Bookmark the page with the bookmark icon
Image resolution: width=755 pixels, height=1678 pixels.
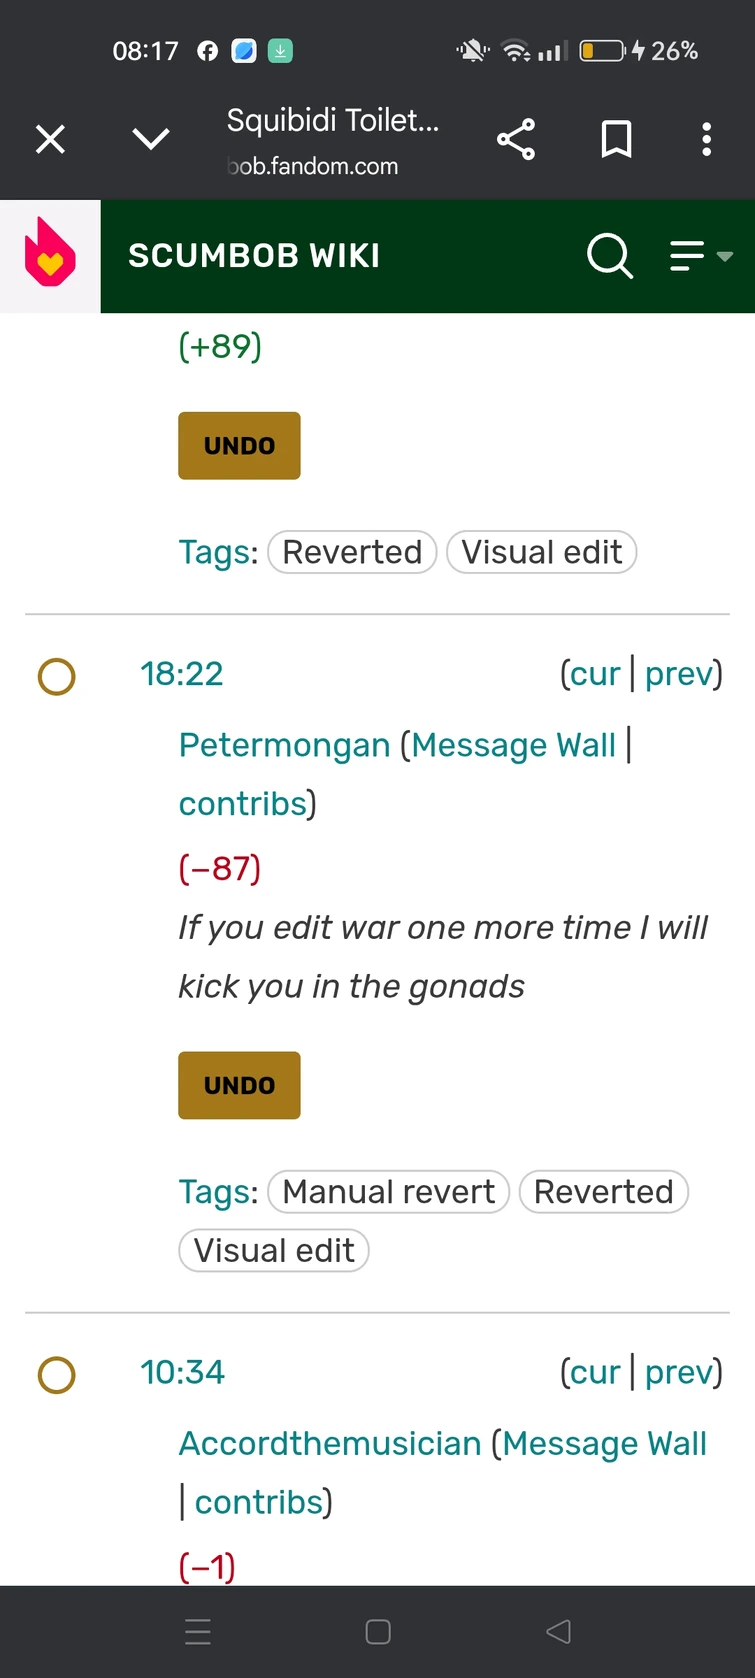616,139
